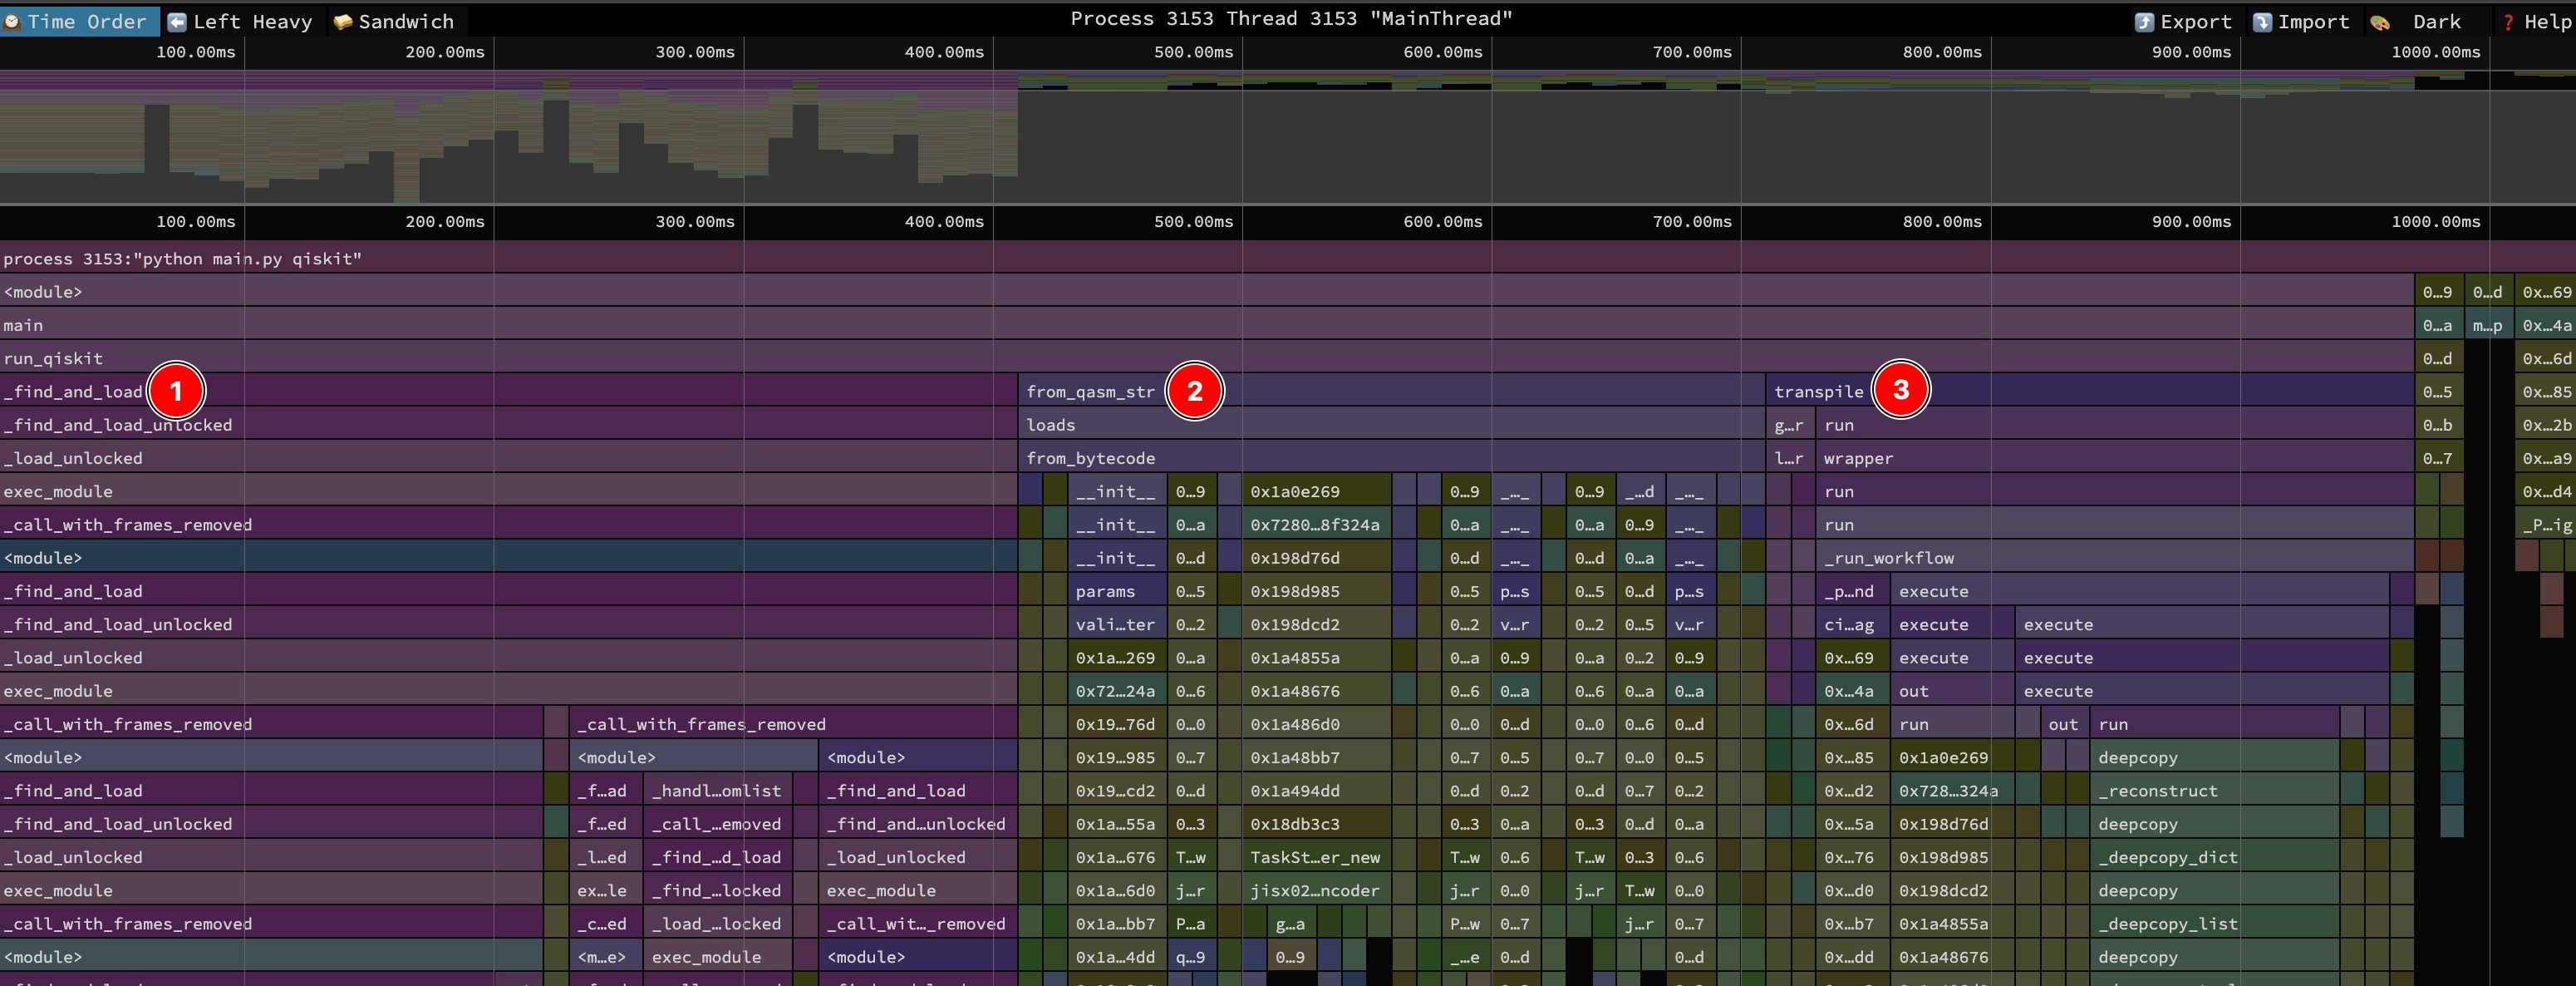The image size is (2576, 986).
Task: Click the Sandwich view icon
Action: pyautogui.click(x=343, y=22)
